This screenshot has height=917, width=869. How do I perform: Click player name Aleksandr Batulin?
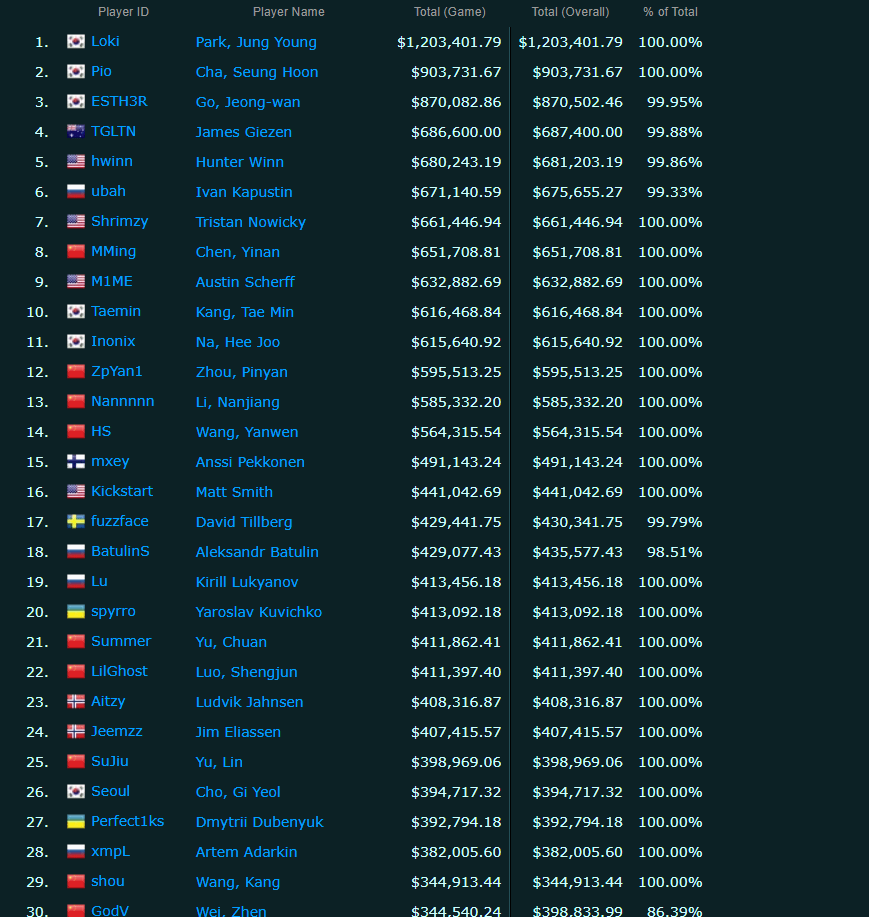[x=257, y=552]
